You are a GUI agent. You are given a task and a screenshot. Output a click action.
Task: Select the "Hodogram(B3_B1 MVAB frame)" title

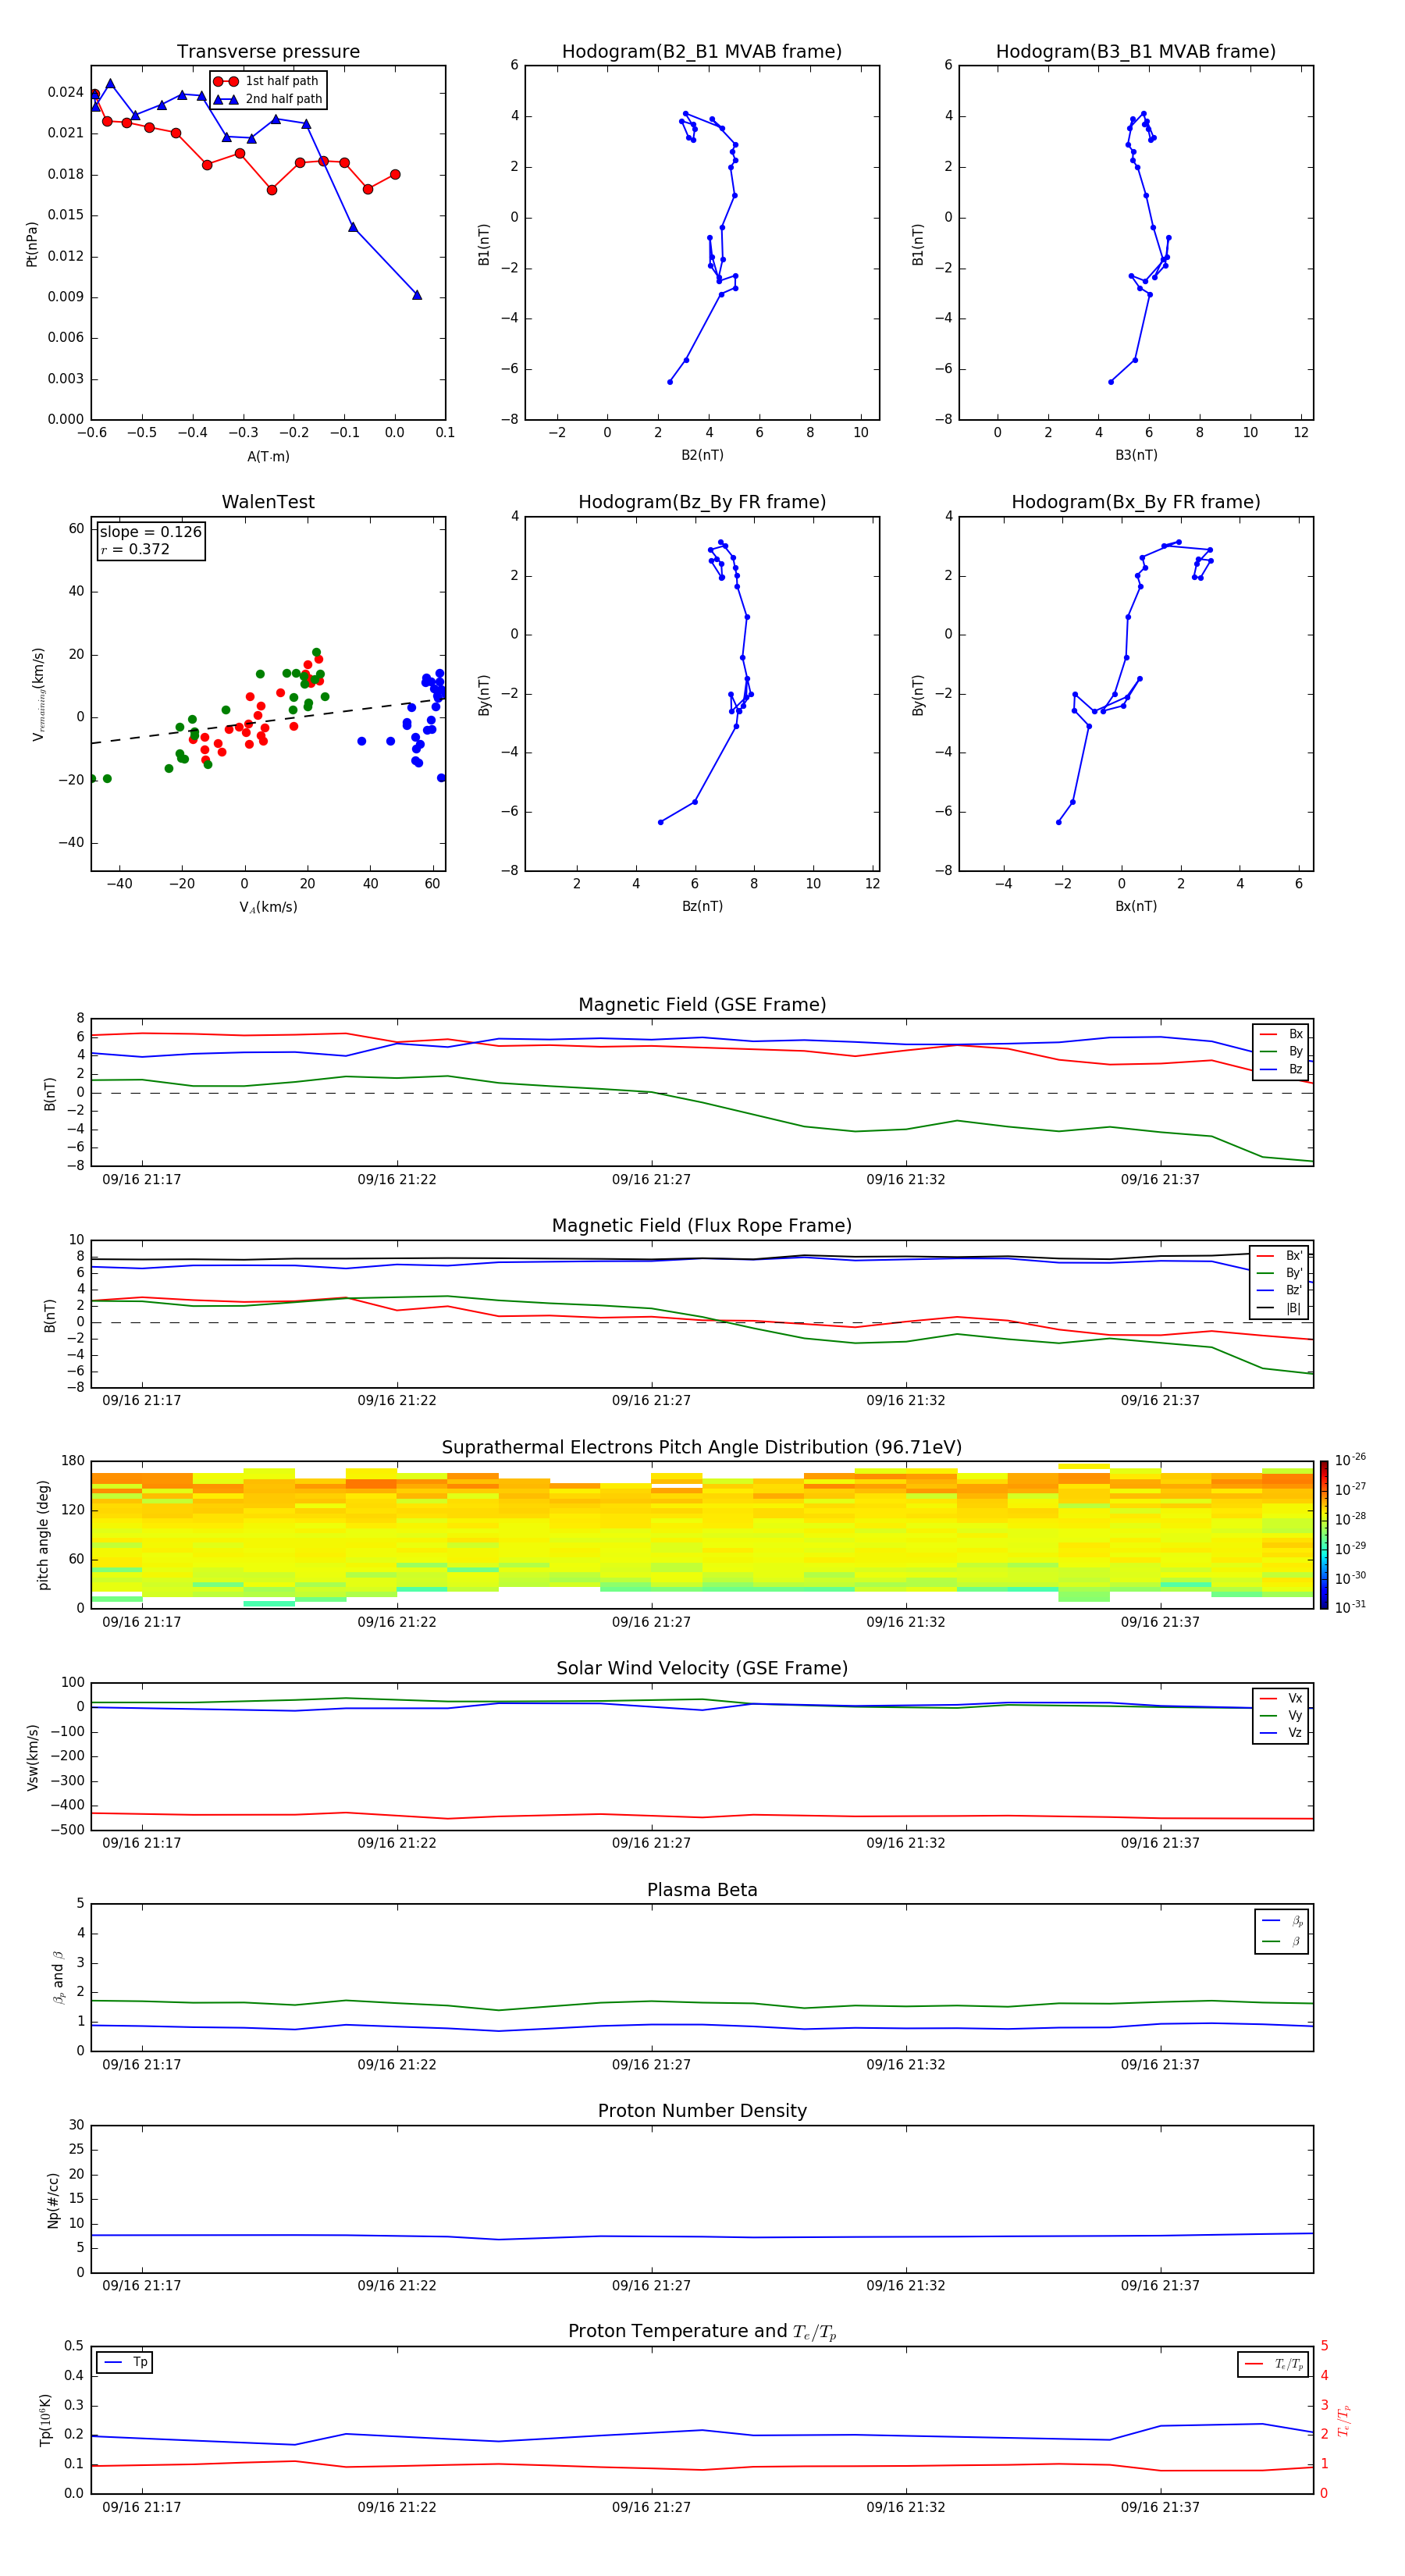coord(1136,52)
